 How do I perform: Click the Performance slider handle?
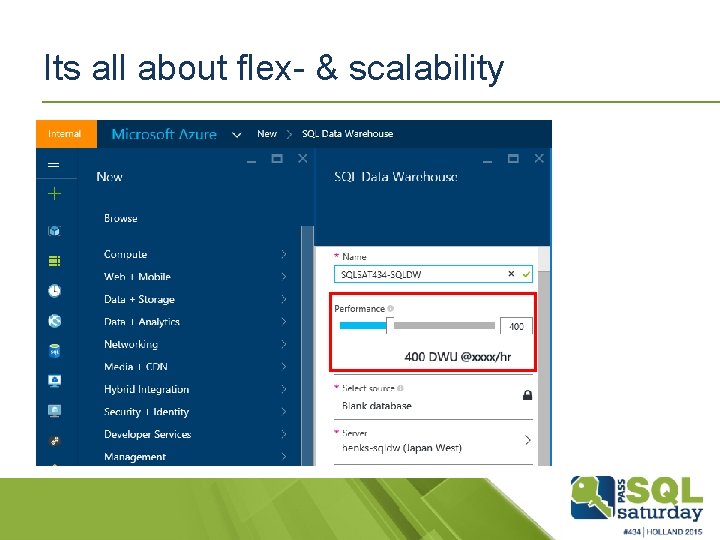pyautogui.click(x=390, y=325)
